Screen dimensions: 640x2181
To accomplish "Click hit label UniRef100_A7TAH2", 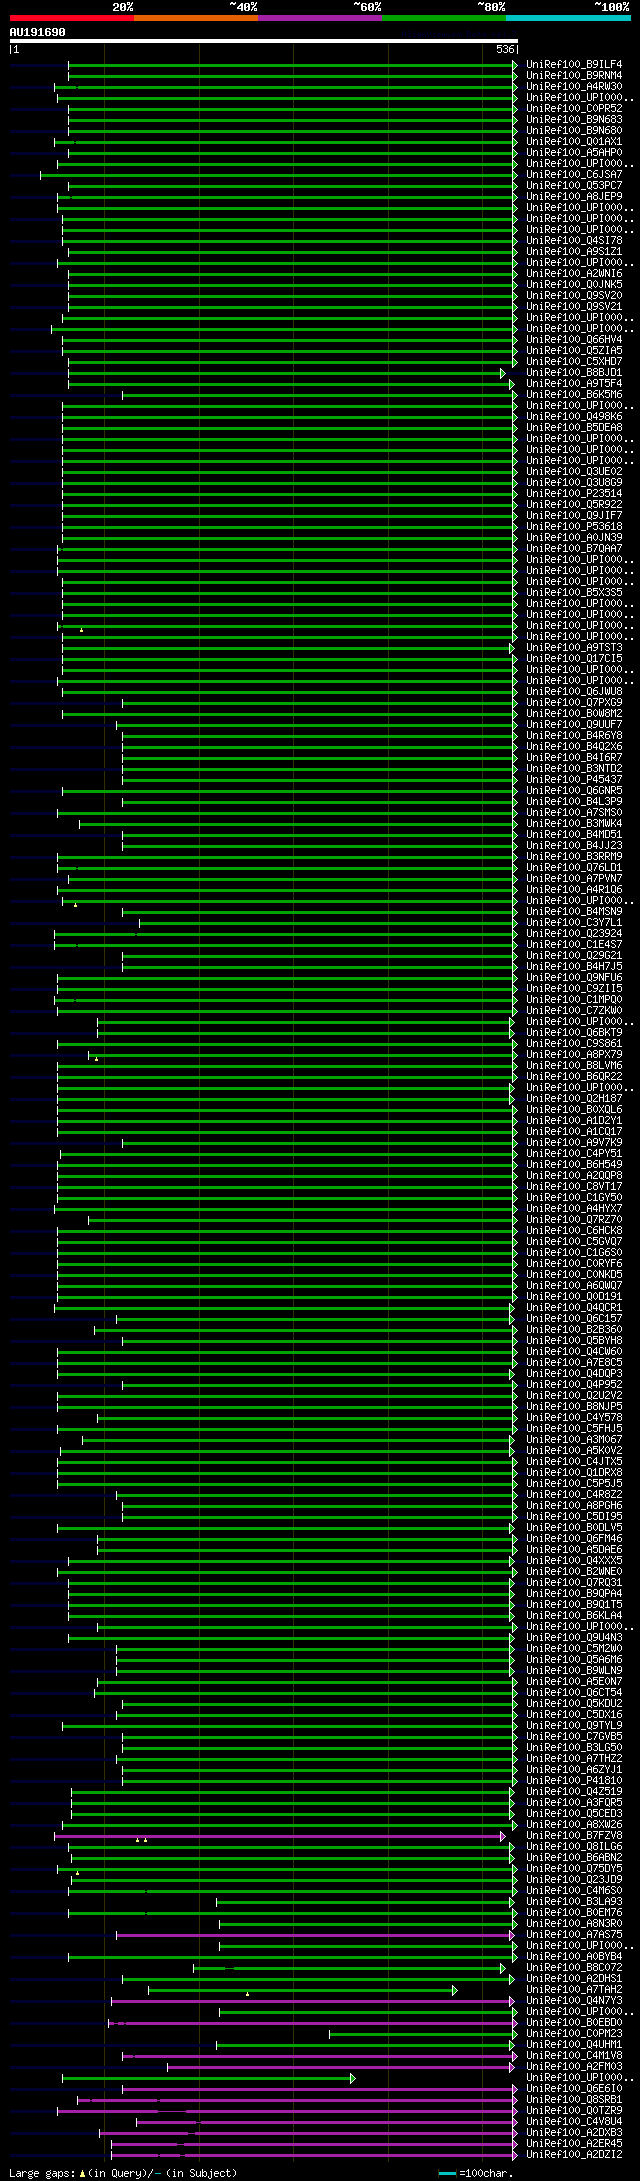I will click(x=574, y=1989).
